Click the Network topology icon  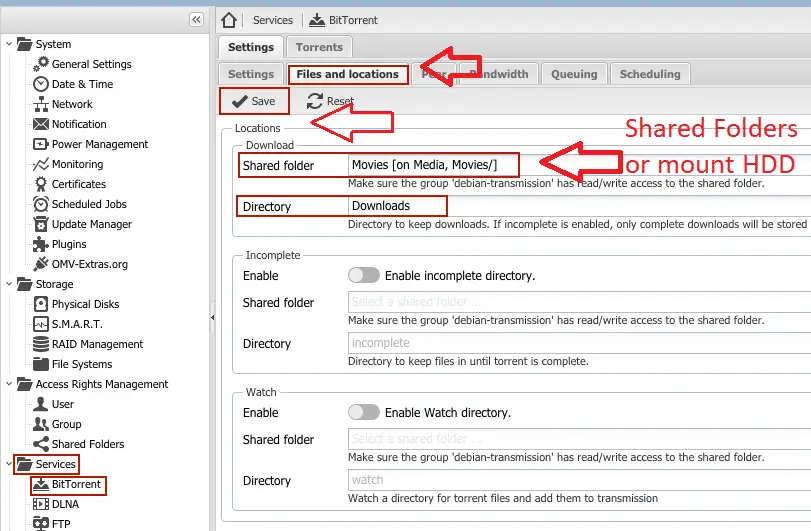(41, 104)
